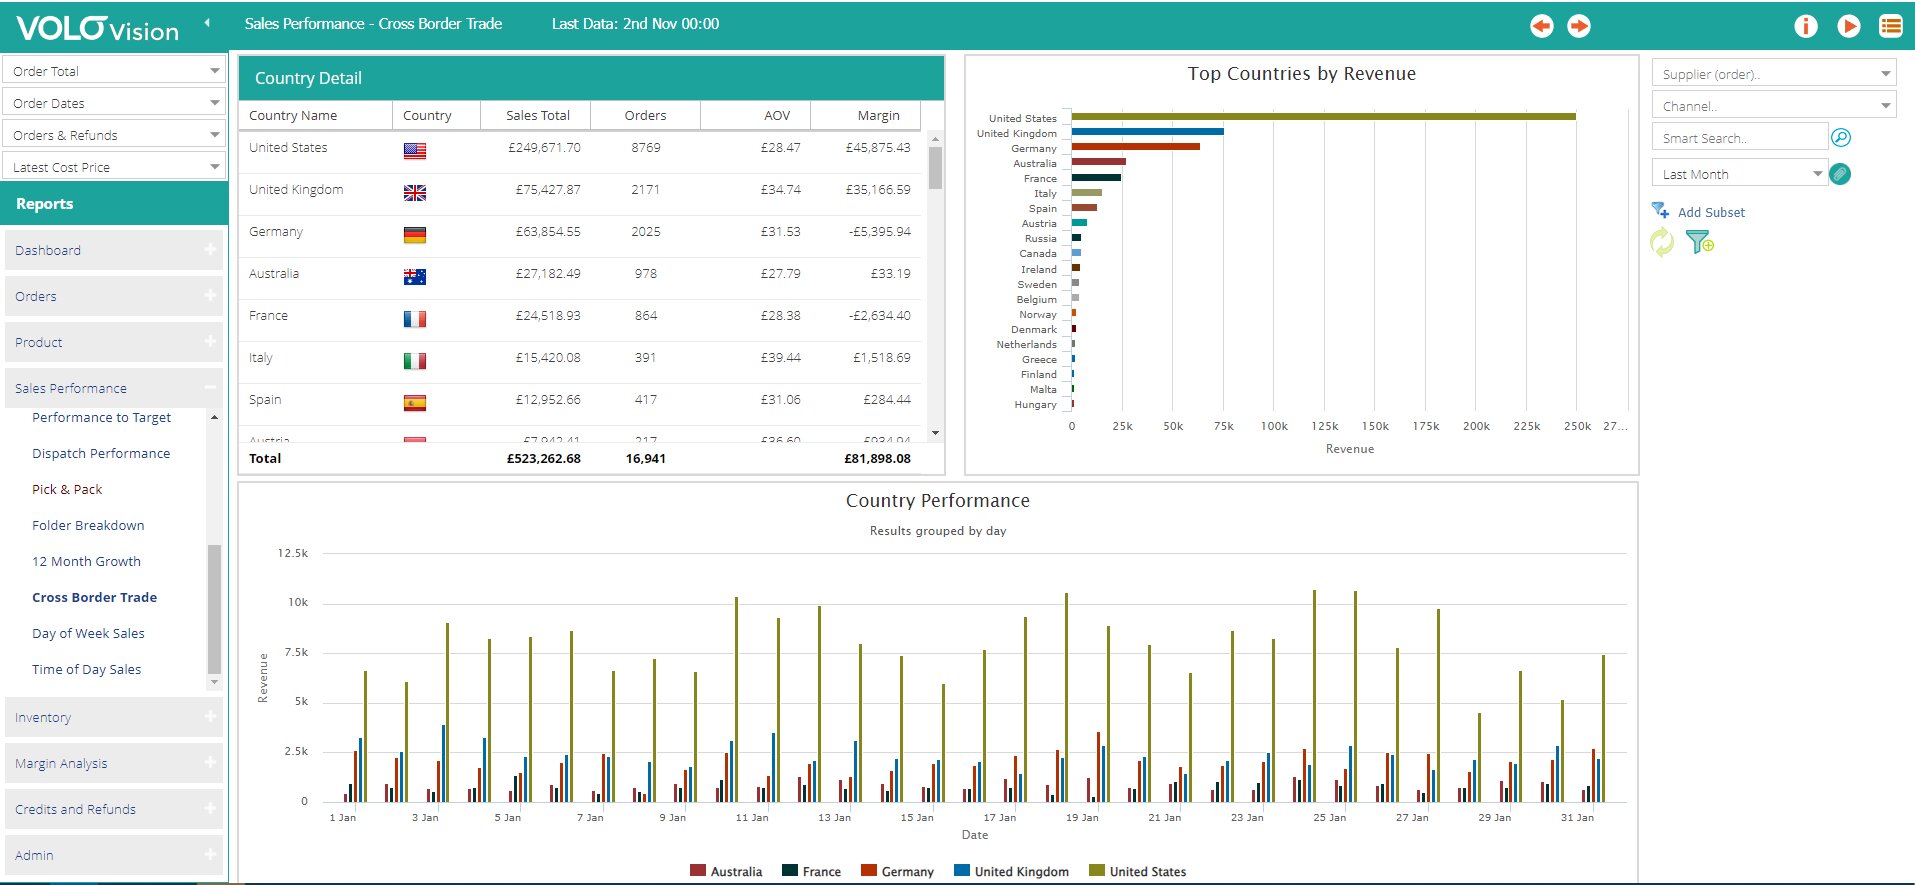Screen dimensions: 1915x885
Task: Open the info icon in header
Action: pos(1805,26)
